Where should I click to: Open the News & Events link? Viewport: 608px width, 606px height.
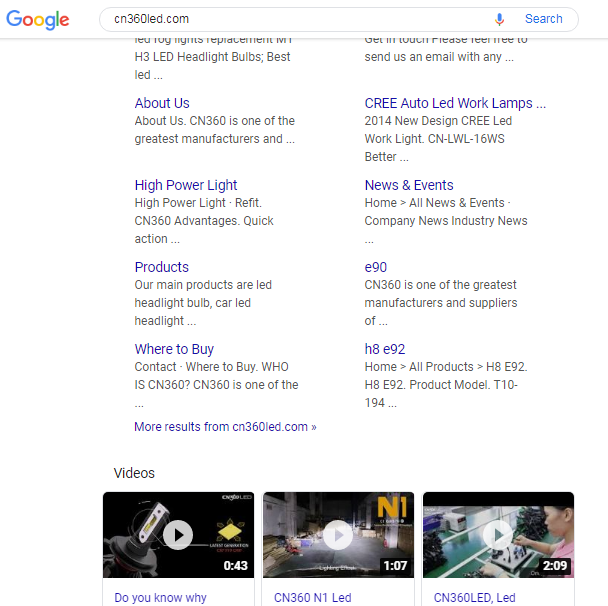409,185
